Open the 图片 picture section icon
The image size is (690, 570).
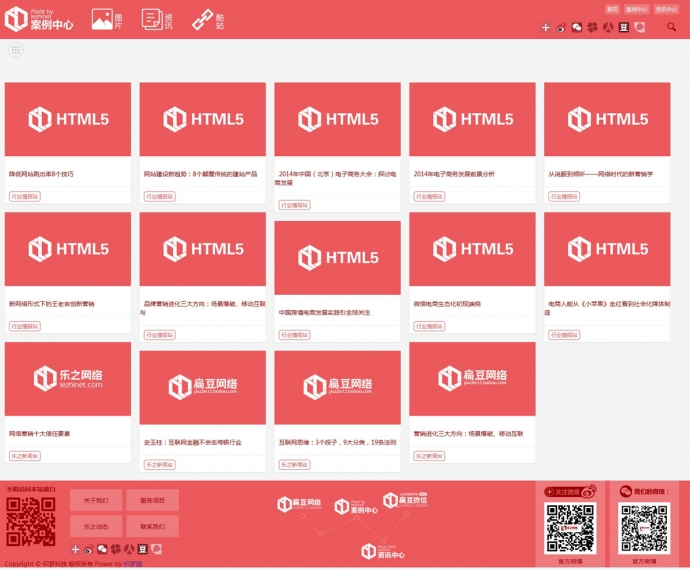coord(107,20)
